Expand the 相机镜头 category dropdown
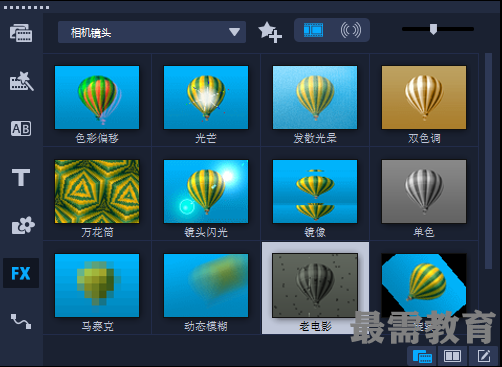Screen dimensions: 502x367 [x=152, y=32]
